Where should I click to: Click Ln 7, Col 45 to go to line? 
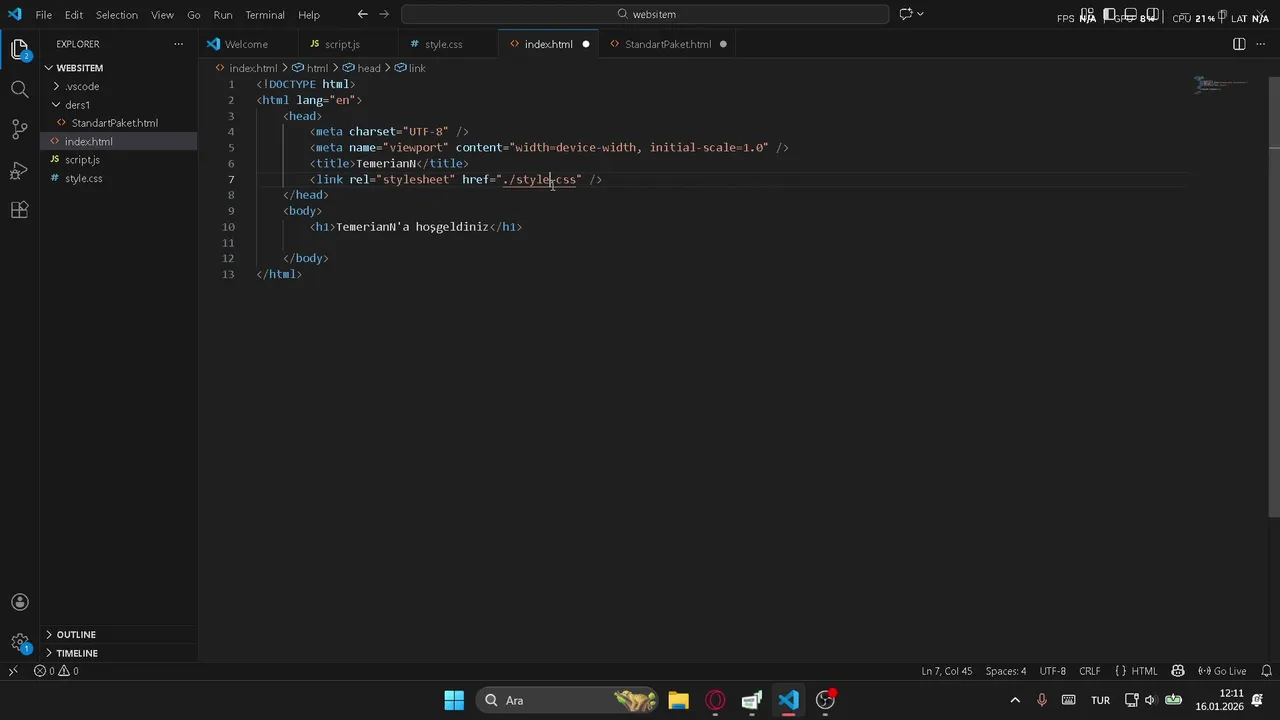(x=946, y=671)
